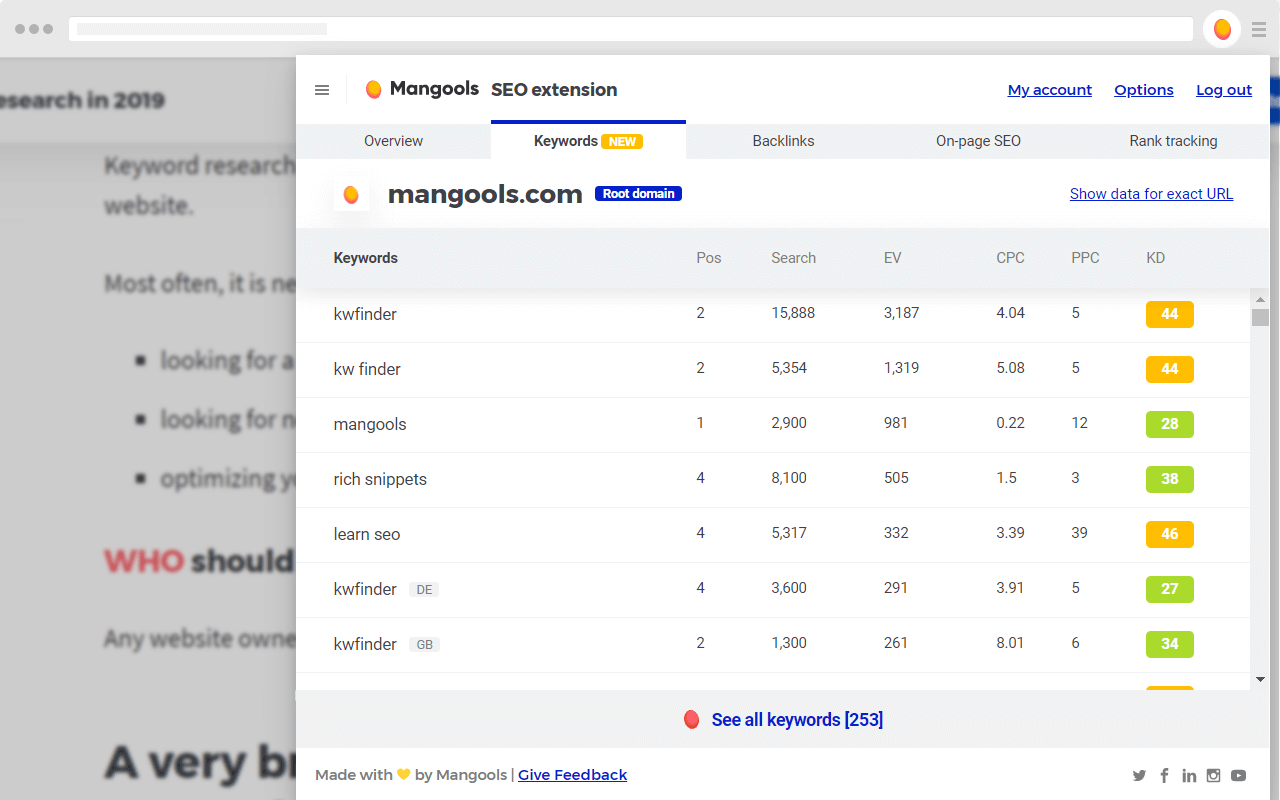
Task: Open the LinkedIn icon in the footer
Action: coord(1189,775)
